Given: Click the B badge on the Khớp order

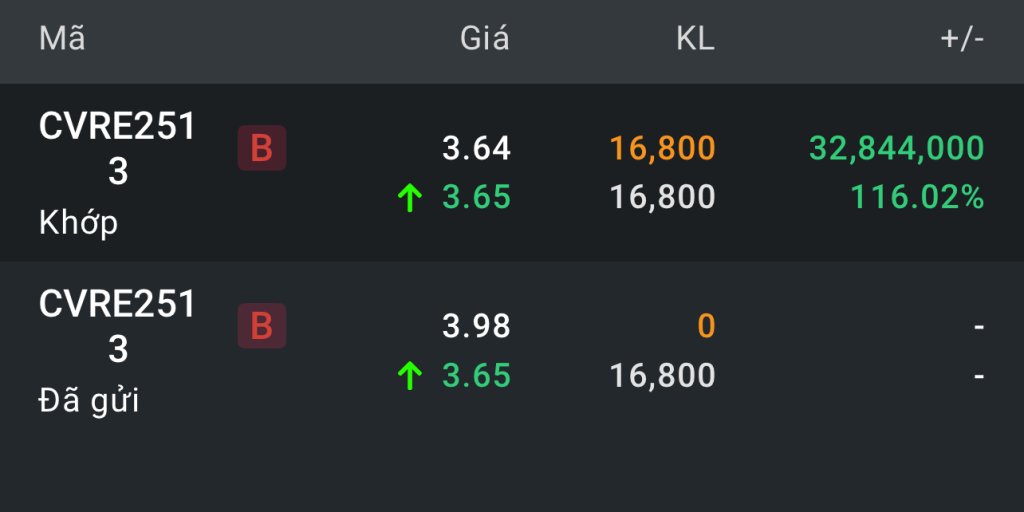Looking at the screenshot, I should pyautogui.click(x=261, y=149).
